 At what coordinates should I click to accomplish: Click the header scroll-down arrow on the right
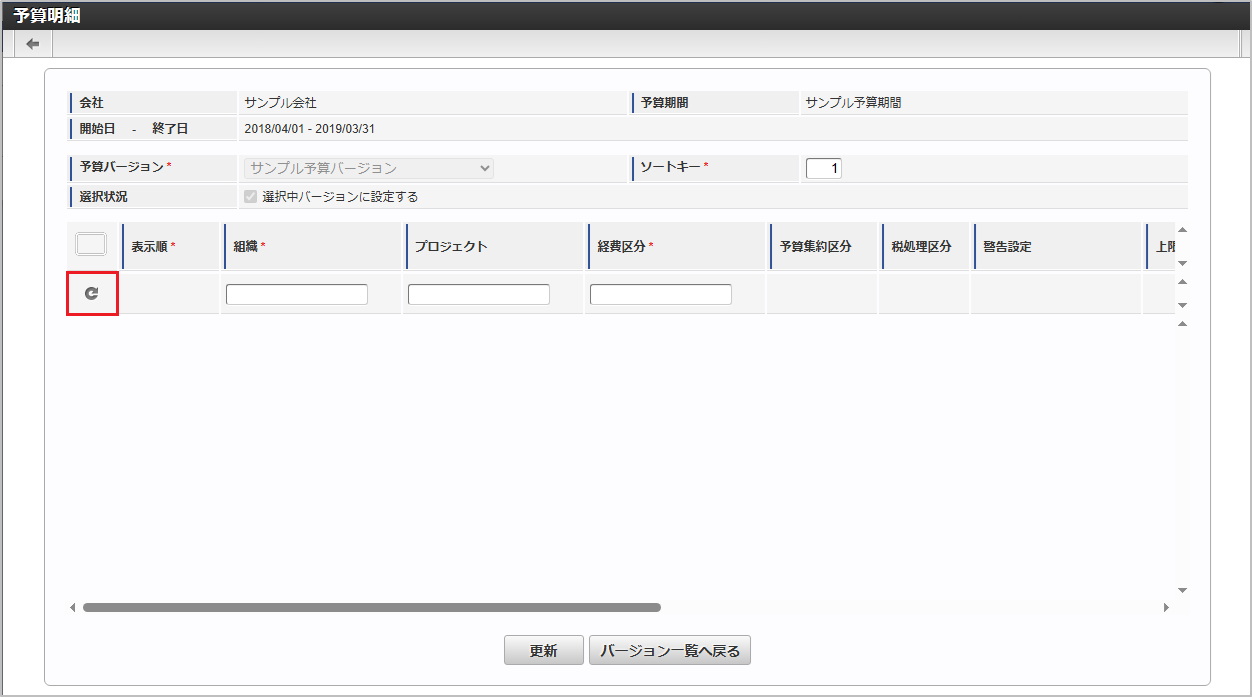coord(1182,262)
